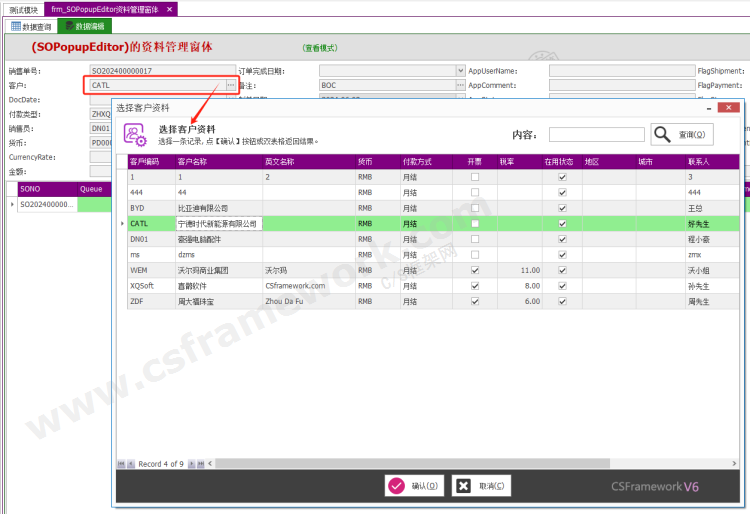Click the 内容 search input field
Viewport: 750px width, 514px height.
(595, 135)
